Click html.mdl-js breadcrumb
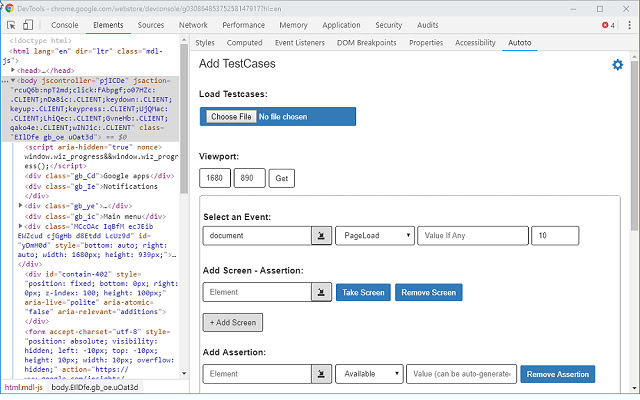This screenshot has width=640, height=400. (24, 387)
